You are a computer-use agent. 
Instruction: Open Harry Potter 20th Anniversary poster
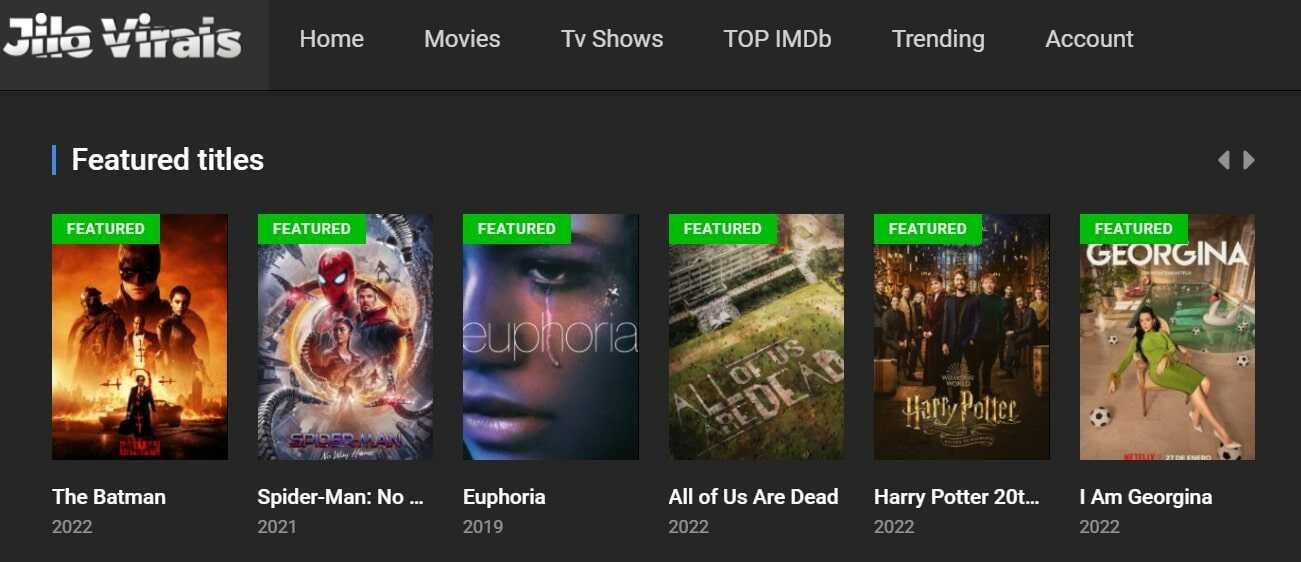click(962, 337)
